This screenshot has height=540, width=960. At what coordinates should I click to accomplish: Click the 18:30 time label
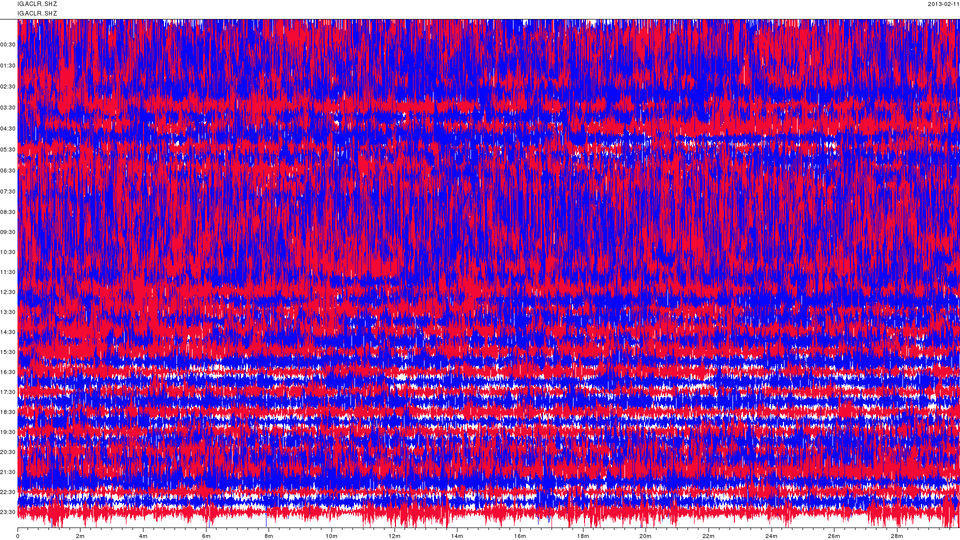8,413
